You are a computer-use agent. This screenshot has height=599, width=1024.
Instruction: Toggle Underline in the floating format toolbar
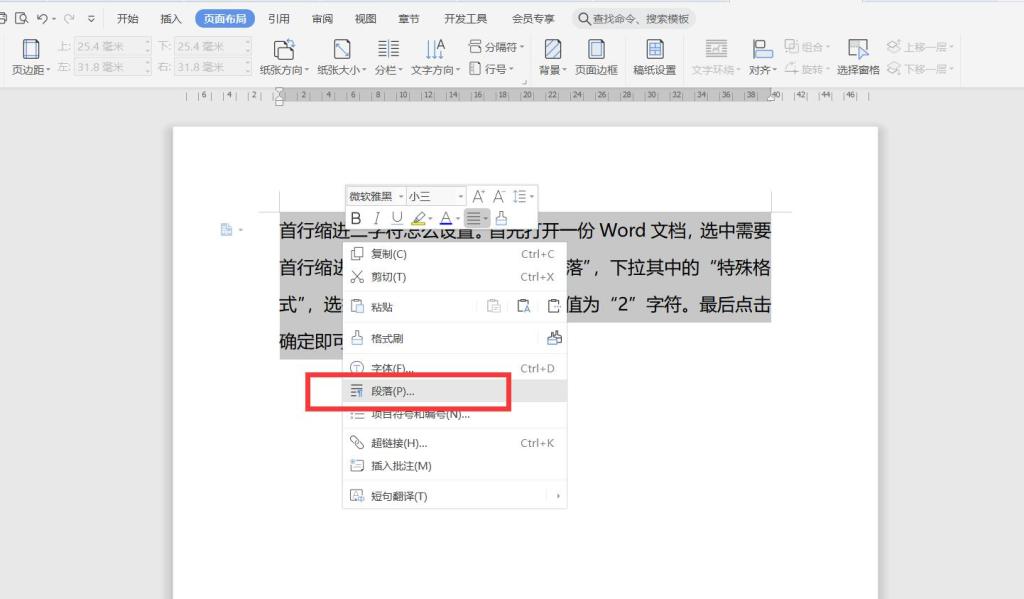tap(397, 218)
